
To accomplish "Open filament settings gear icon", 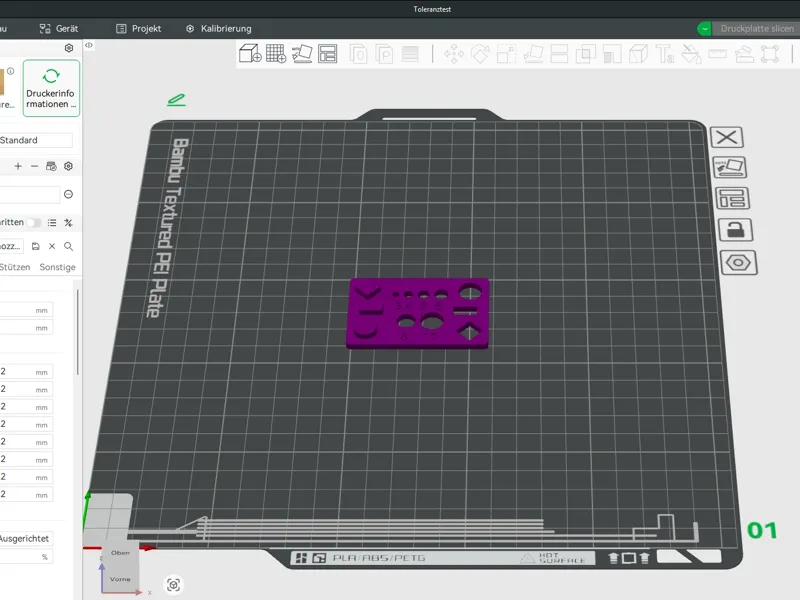I will click(68, 166).
